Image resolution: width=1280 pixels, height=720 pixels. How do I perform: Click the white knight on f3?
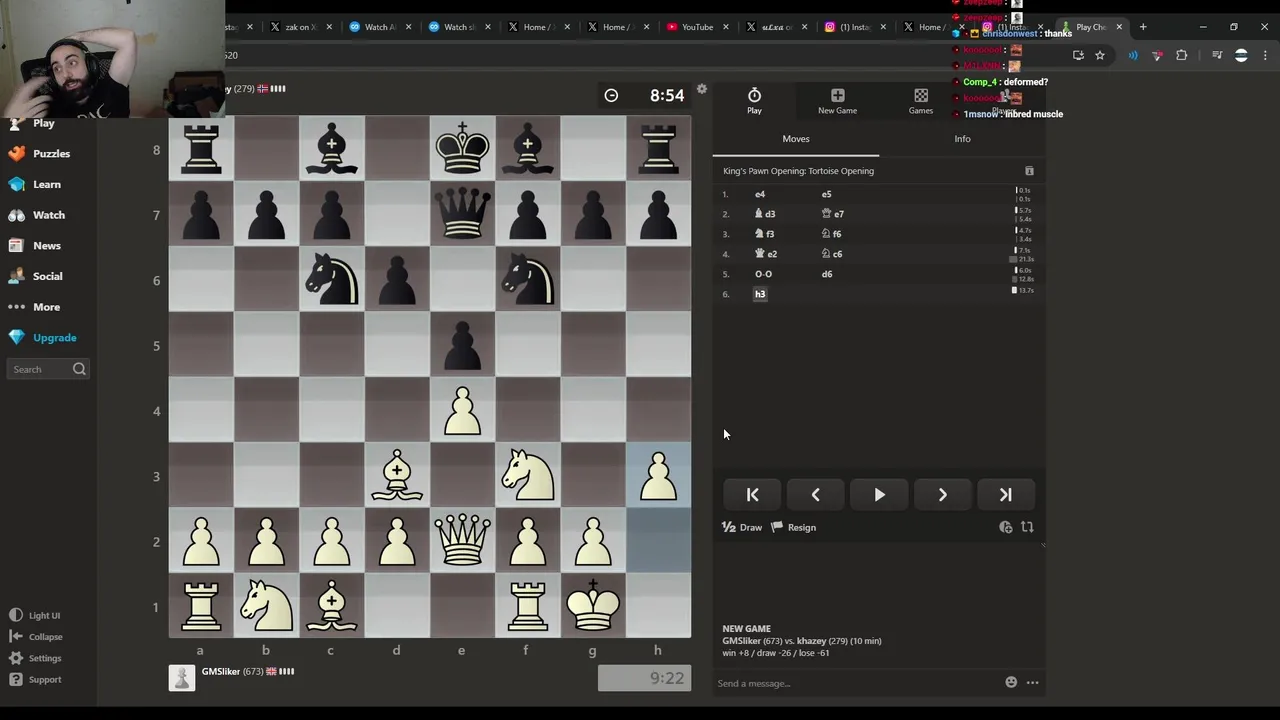coord(528,476)
